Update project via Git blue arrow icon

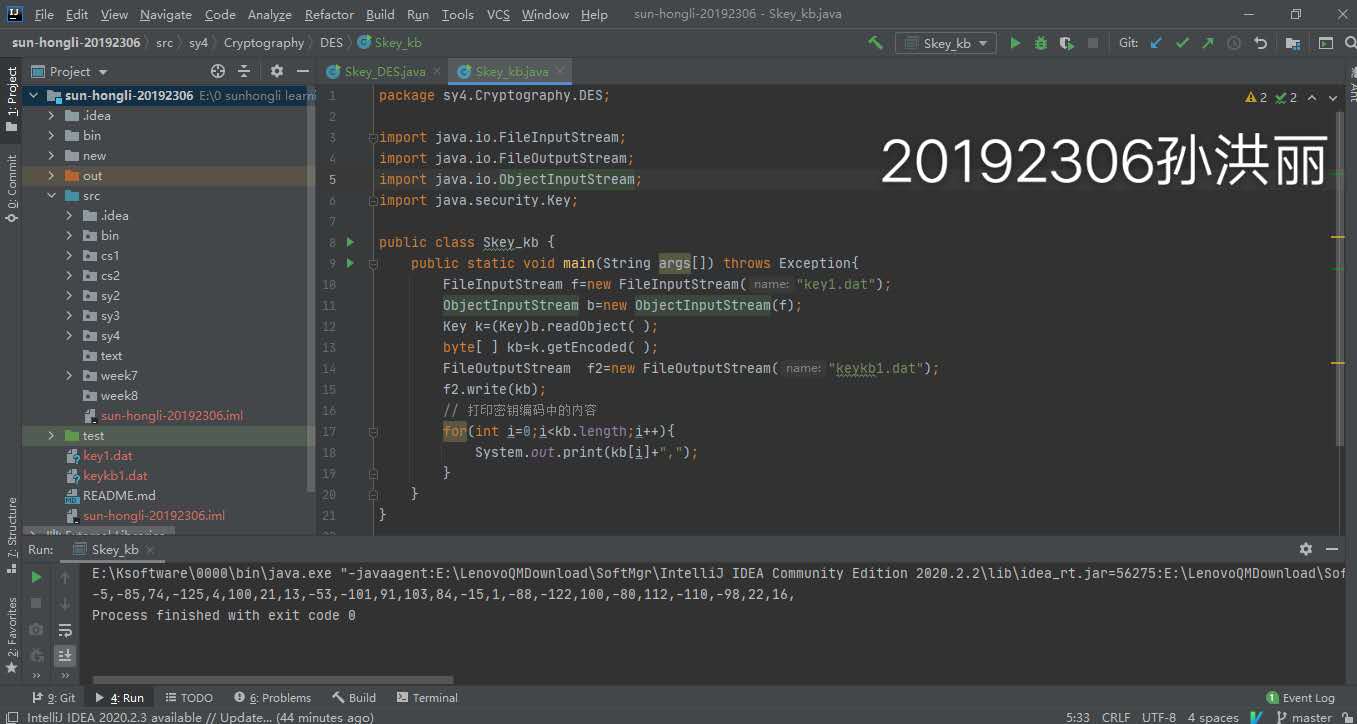pos(1157,43)
